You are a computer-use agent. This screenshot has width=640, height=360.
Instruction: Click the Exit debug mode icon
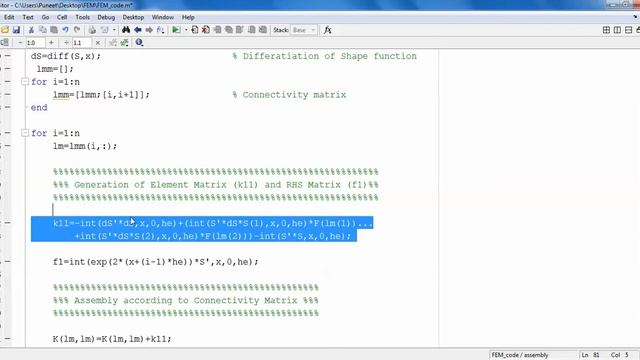tap(263, 30)
